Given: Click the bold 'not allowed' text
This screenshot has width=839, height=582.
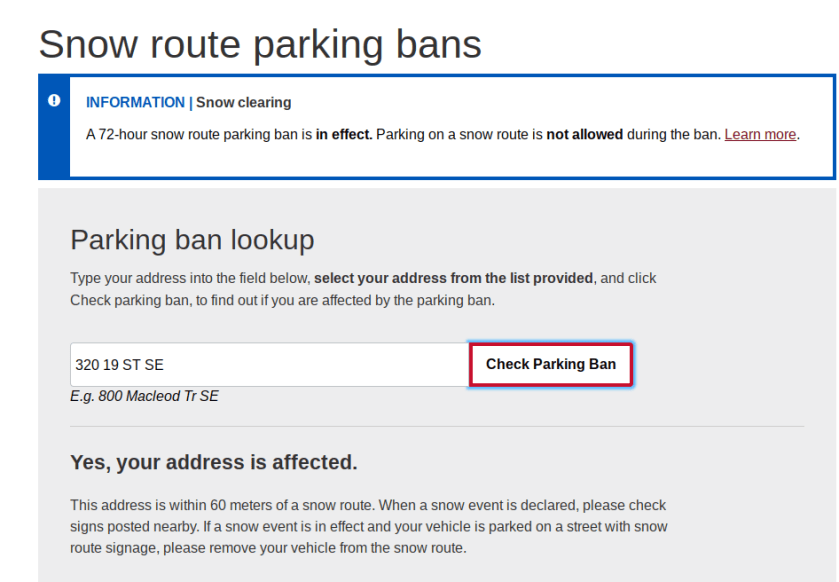Looking at the screenshot, I should tap(584, 134).
